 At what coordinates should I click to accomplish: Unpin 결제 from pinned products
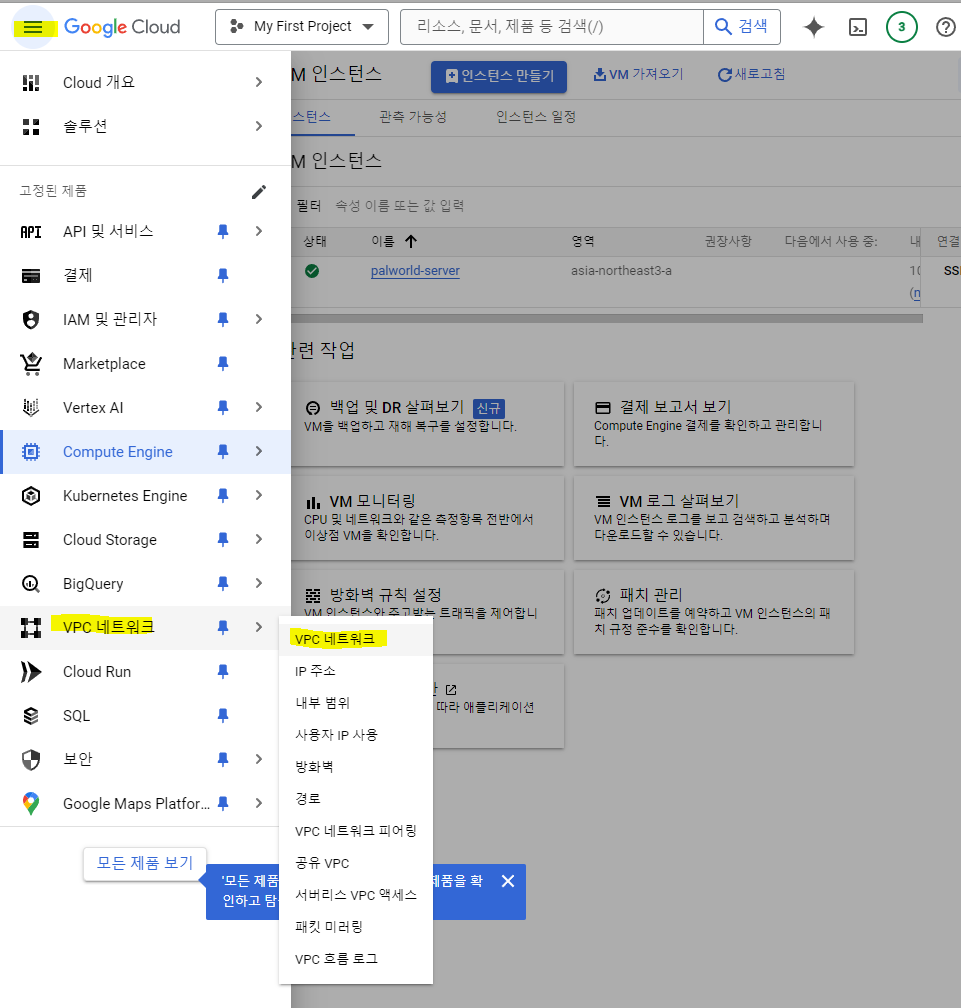pos(223,276)
